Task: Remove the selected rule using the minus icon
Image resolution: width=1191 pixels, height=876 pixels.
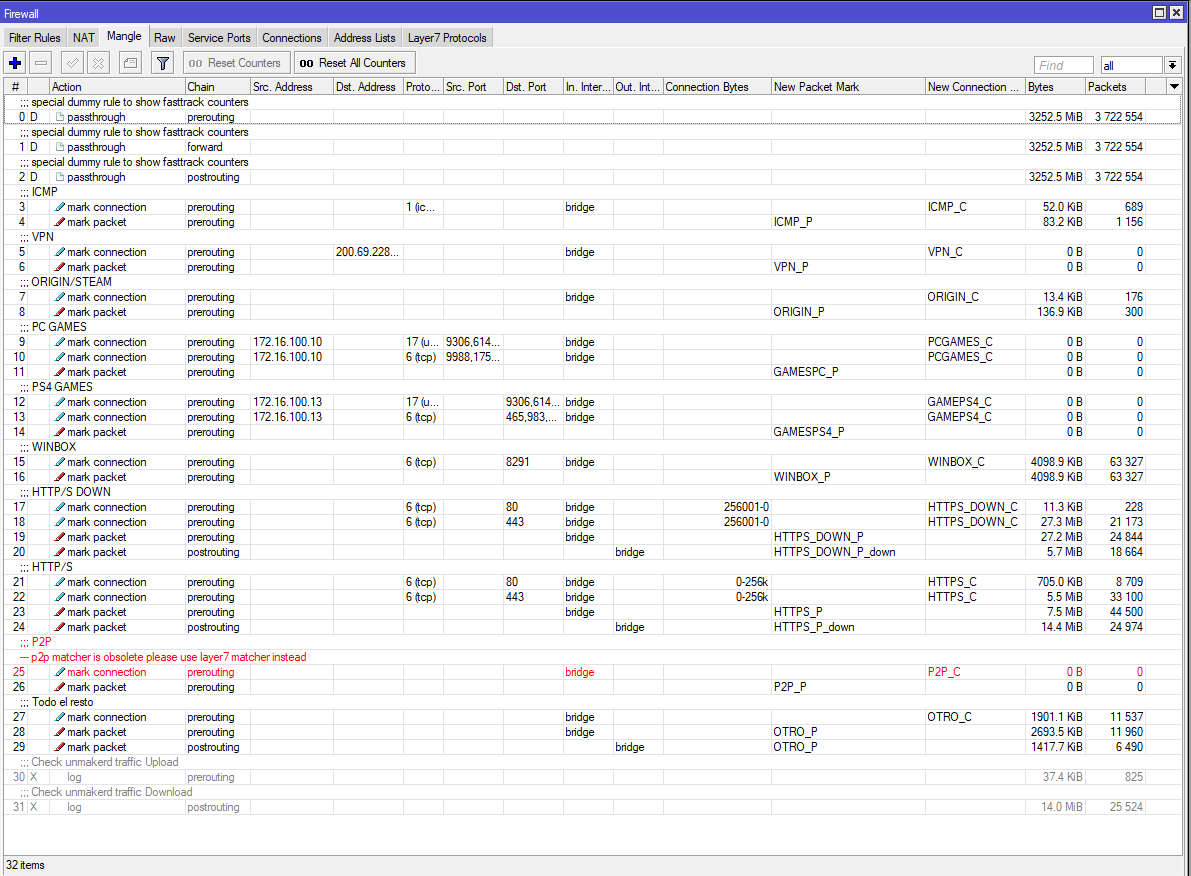Action: (40, 62)
